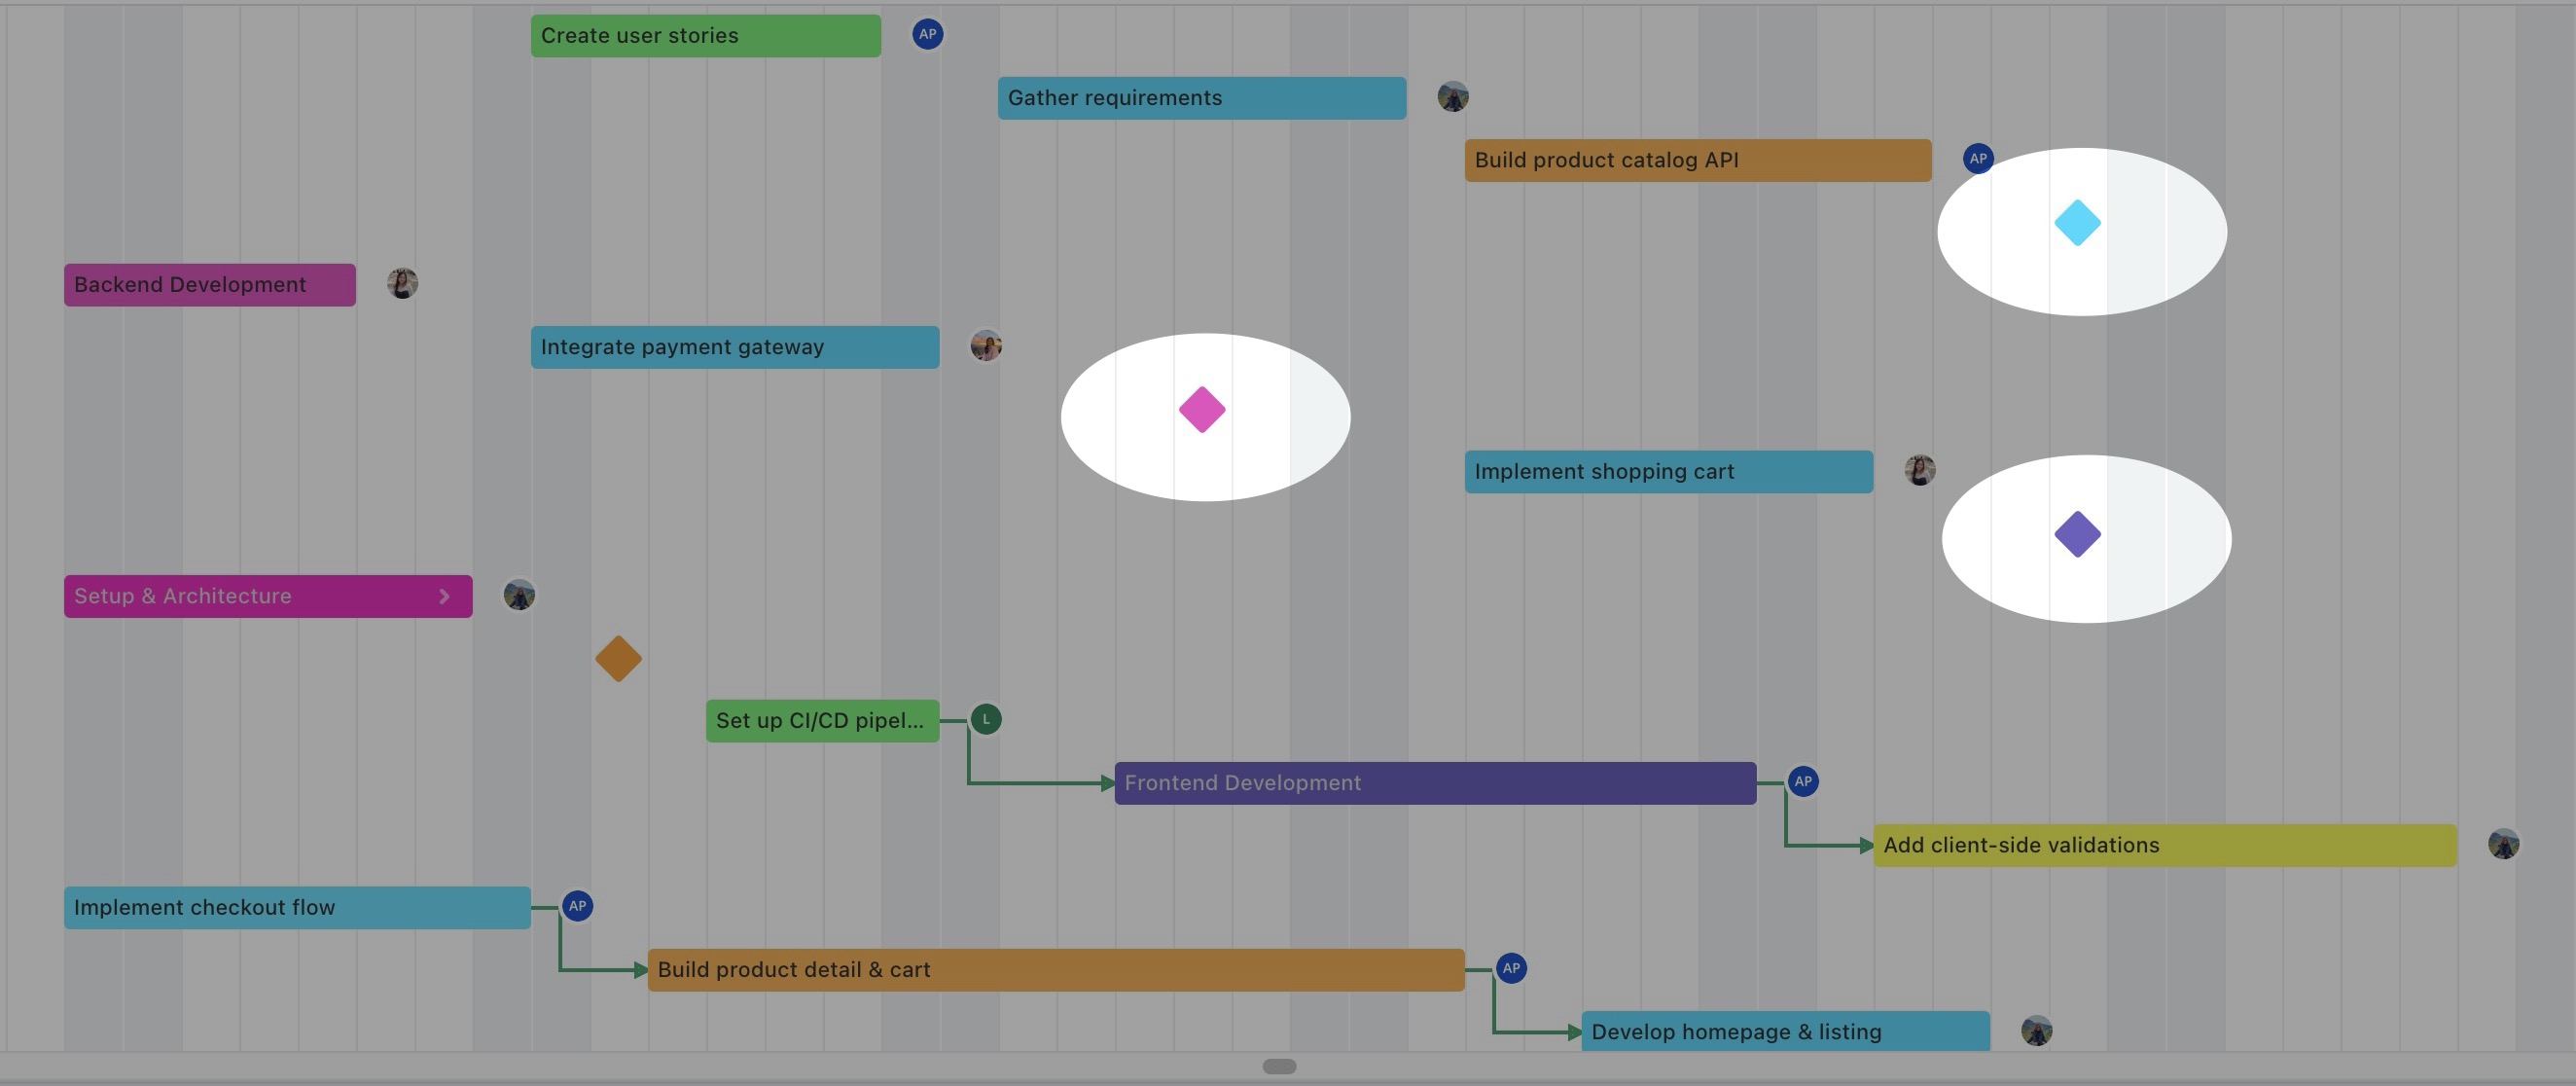Click the green L avatar near CI/CD task

pyautogui.click(x=985, y=719)
